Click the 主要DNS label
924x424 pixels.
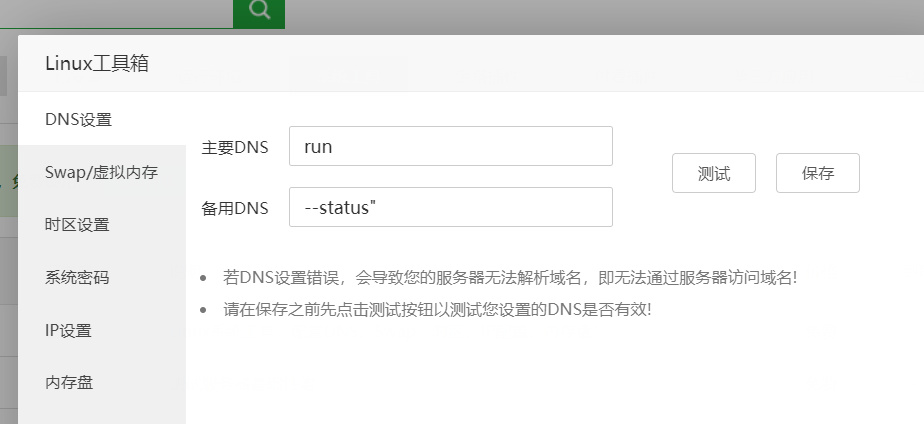pyautogui.click(x=235, y=147)
